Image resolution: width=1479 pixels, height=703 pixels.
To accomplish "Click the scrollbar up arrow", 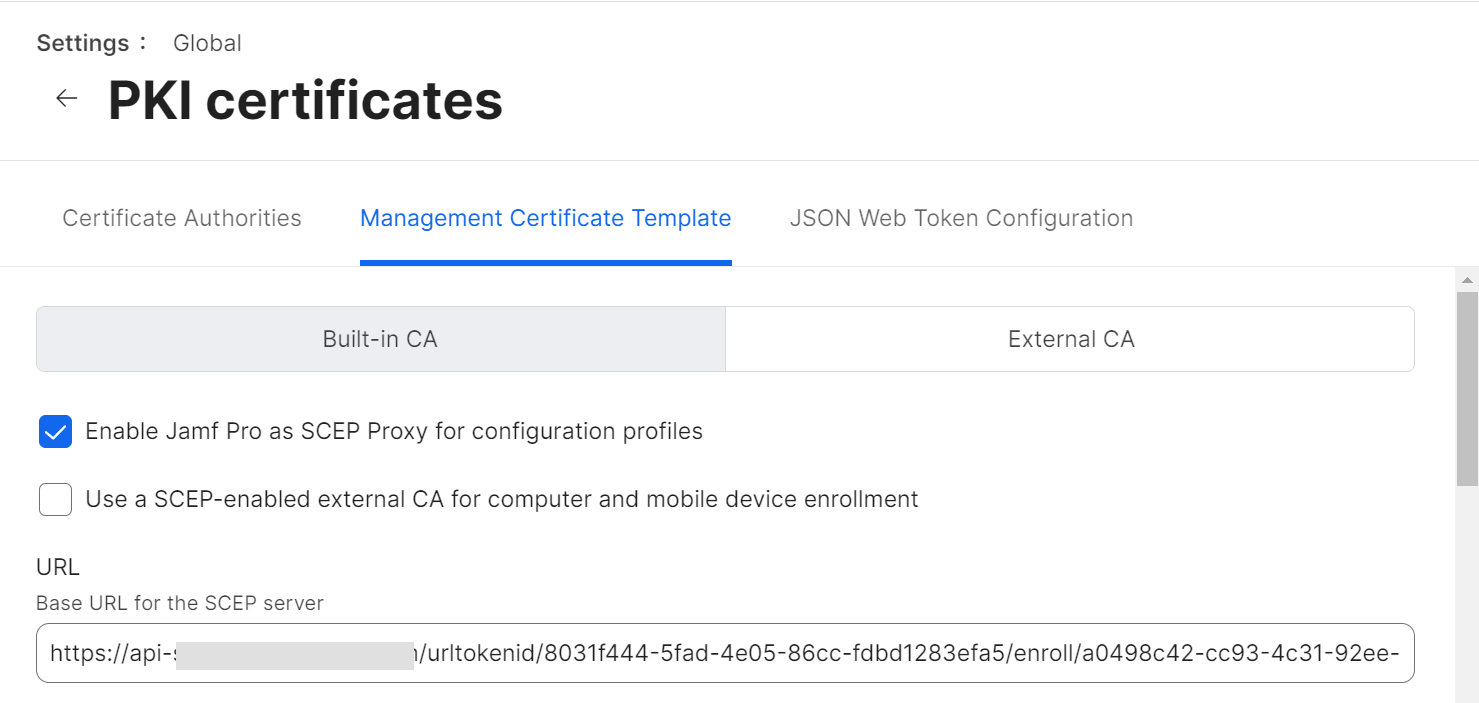I will click(x=1467, y=280).
